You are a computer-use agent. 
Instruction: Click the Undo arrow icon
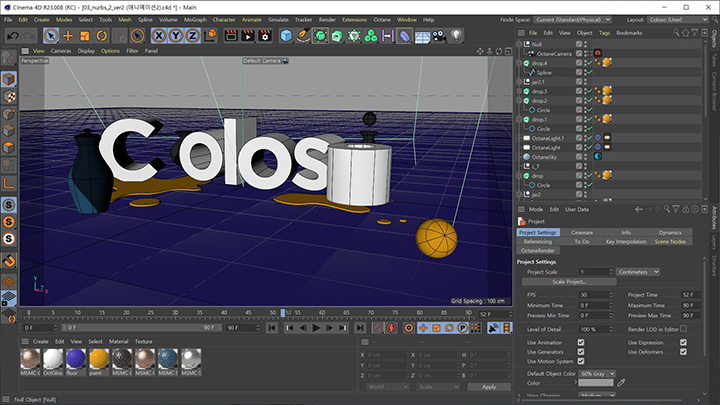[x=13, y=36]
